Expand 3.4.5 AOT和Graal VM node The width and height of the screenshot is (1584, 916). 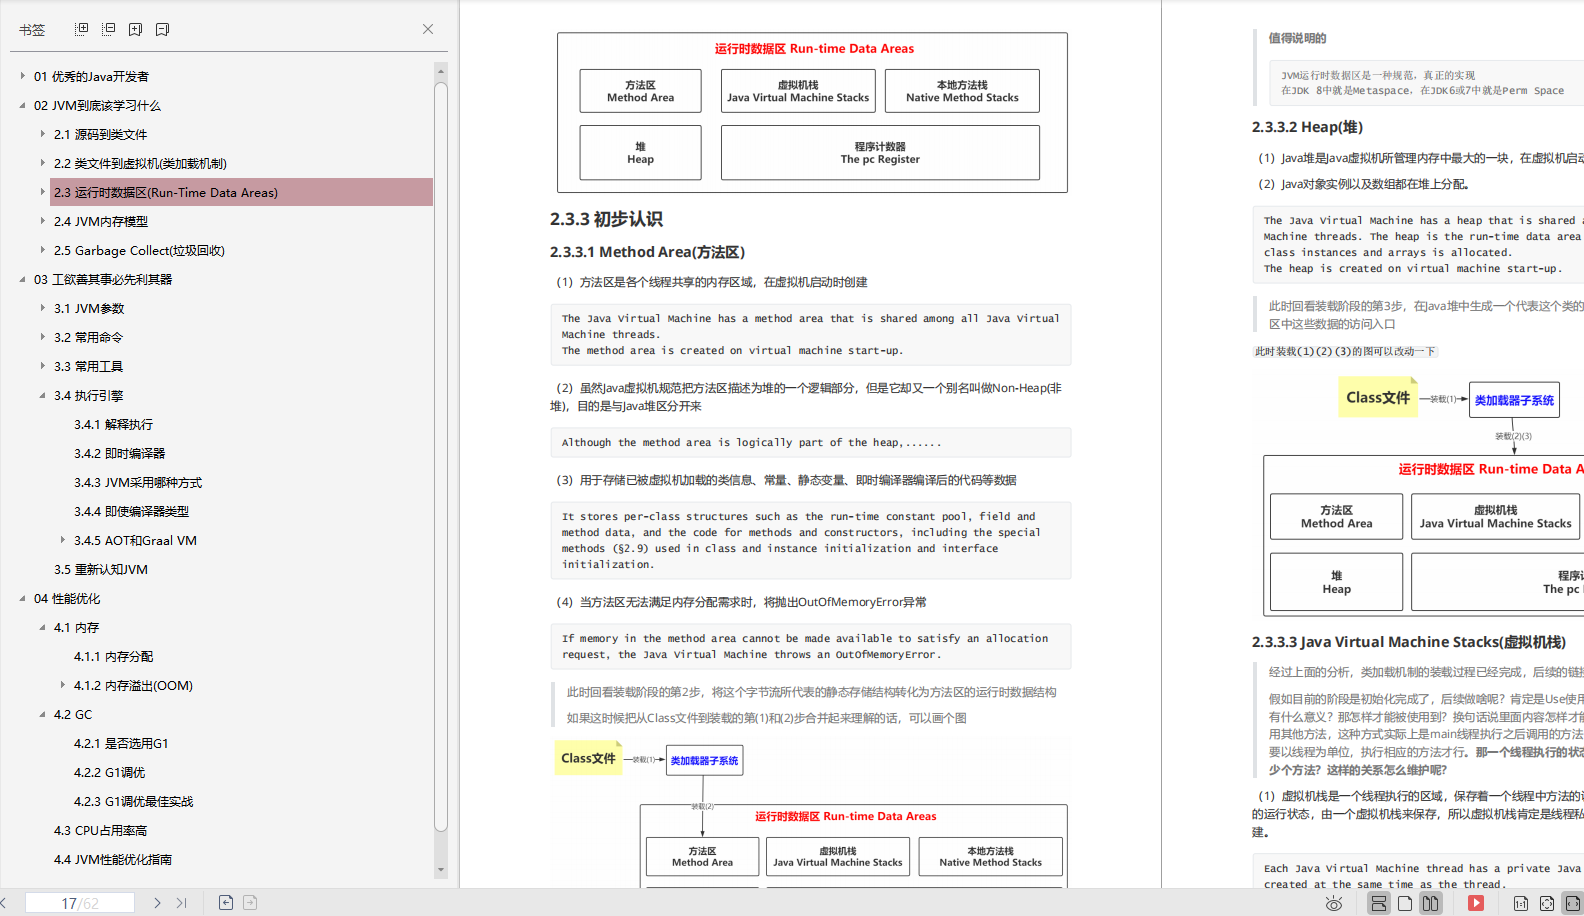(63, 540)
